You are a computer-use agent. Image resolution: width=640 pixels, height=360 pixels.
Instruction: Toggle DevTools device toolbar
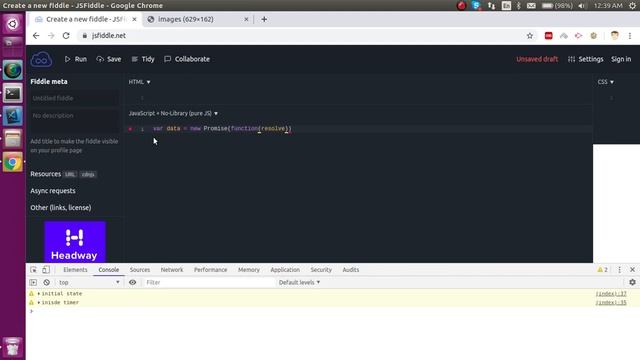pos(46,270)
